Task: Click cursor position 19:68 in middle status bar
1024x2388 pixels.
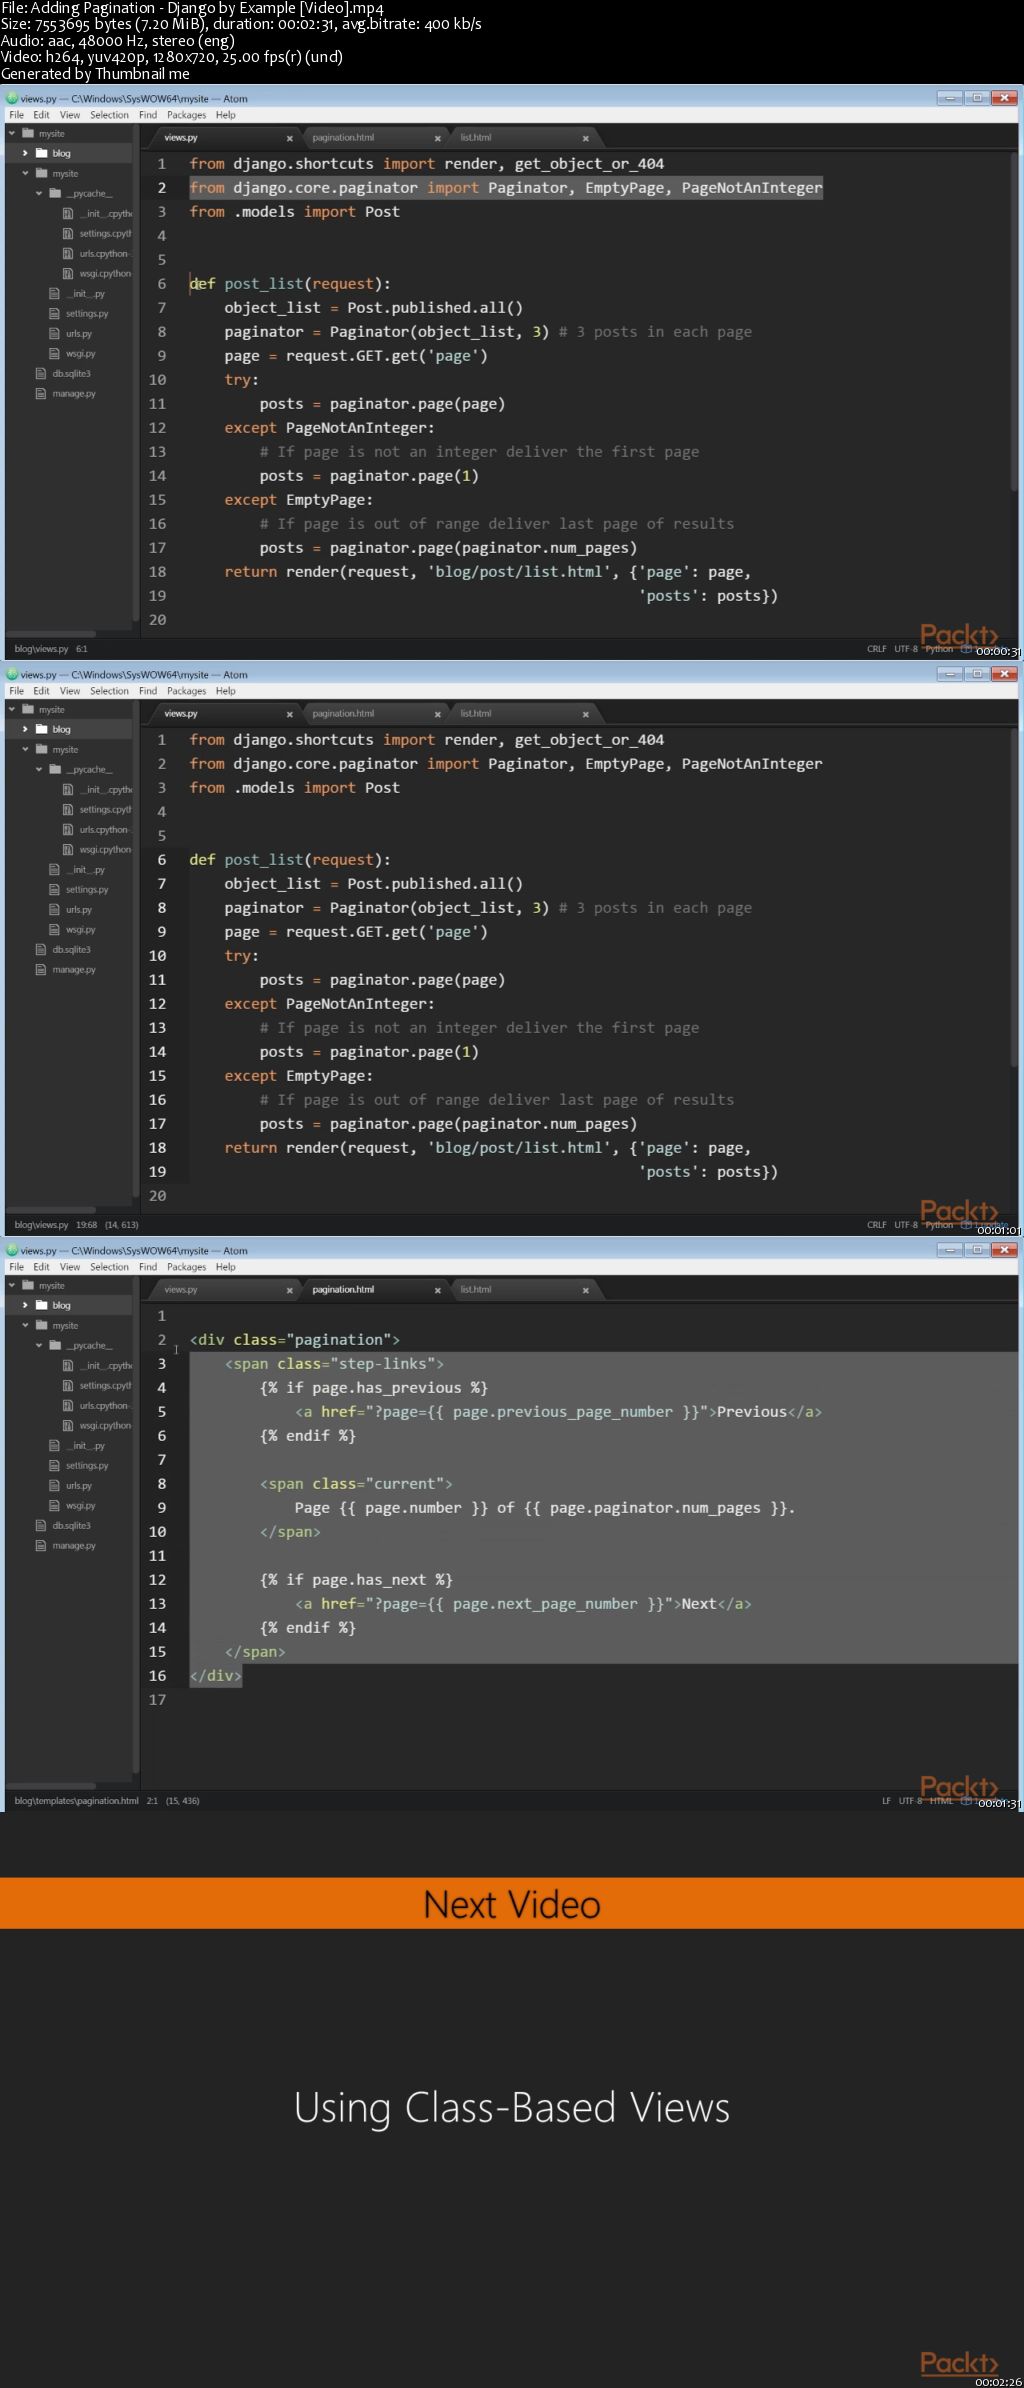Action: (x=87, y=1225)
